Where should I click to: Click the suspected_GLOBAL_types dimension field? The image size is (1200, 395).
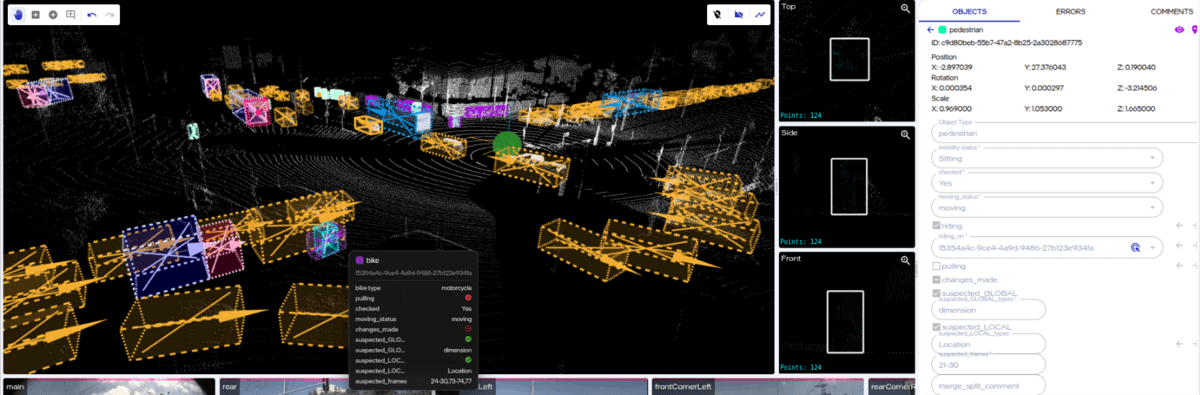pyautogui.click(x=988, y=310)
